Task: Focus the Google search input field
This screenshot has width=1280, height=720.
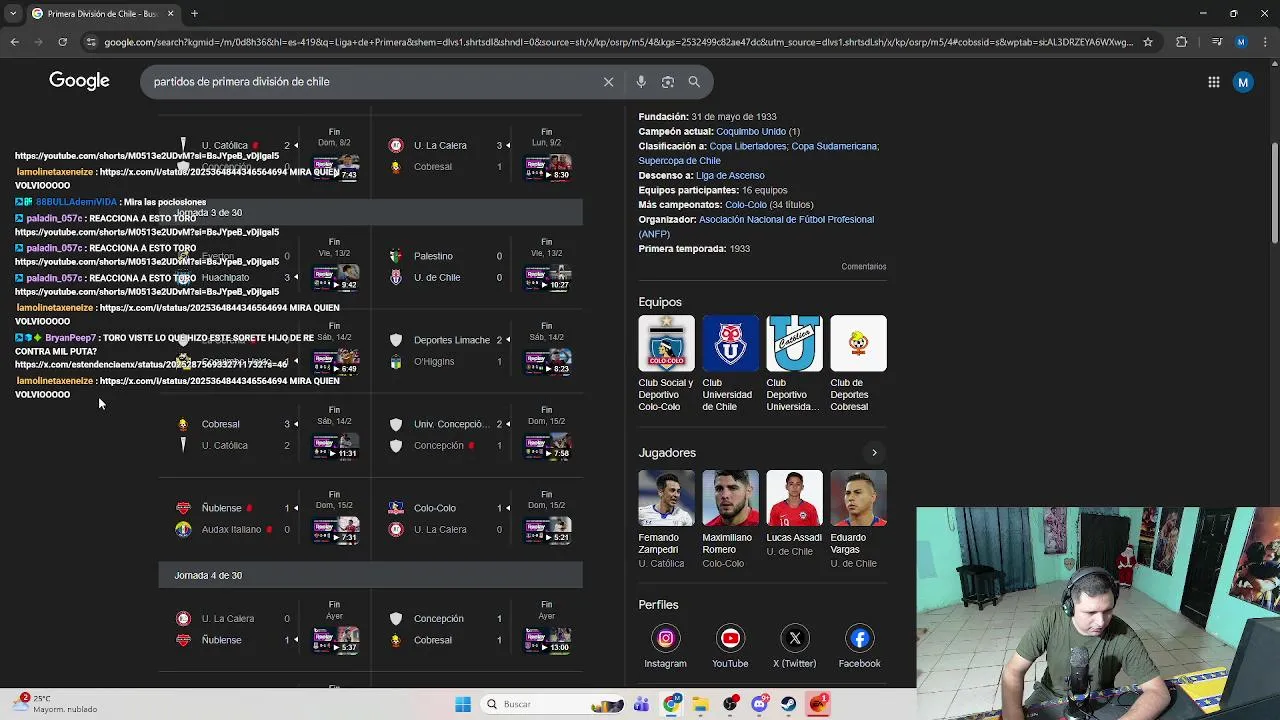Action: (370, 82)
